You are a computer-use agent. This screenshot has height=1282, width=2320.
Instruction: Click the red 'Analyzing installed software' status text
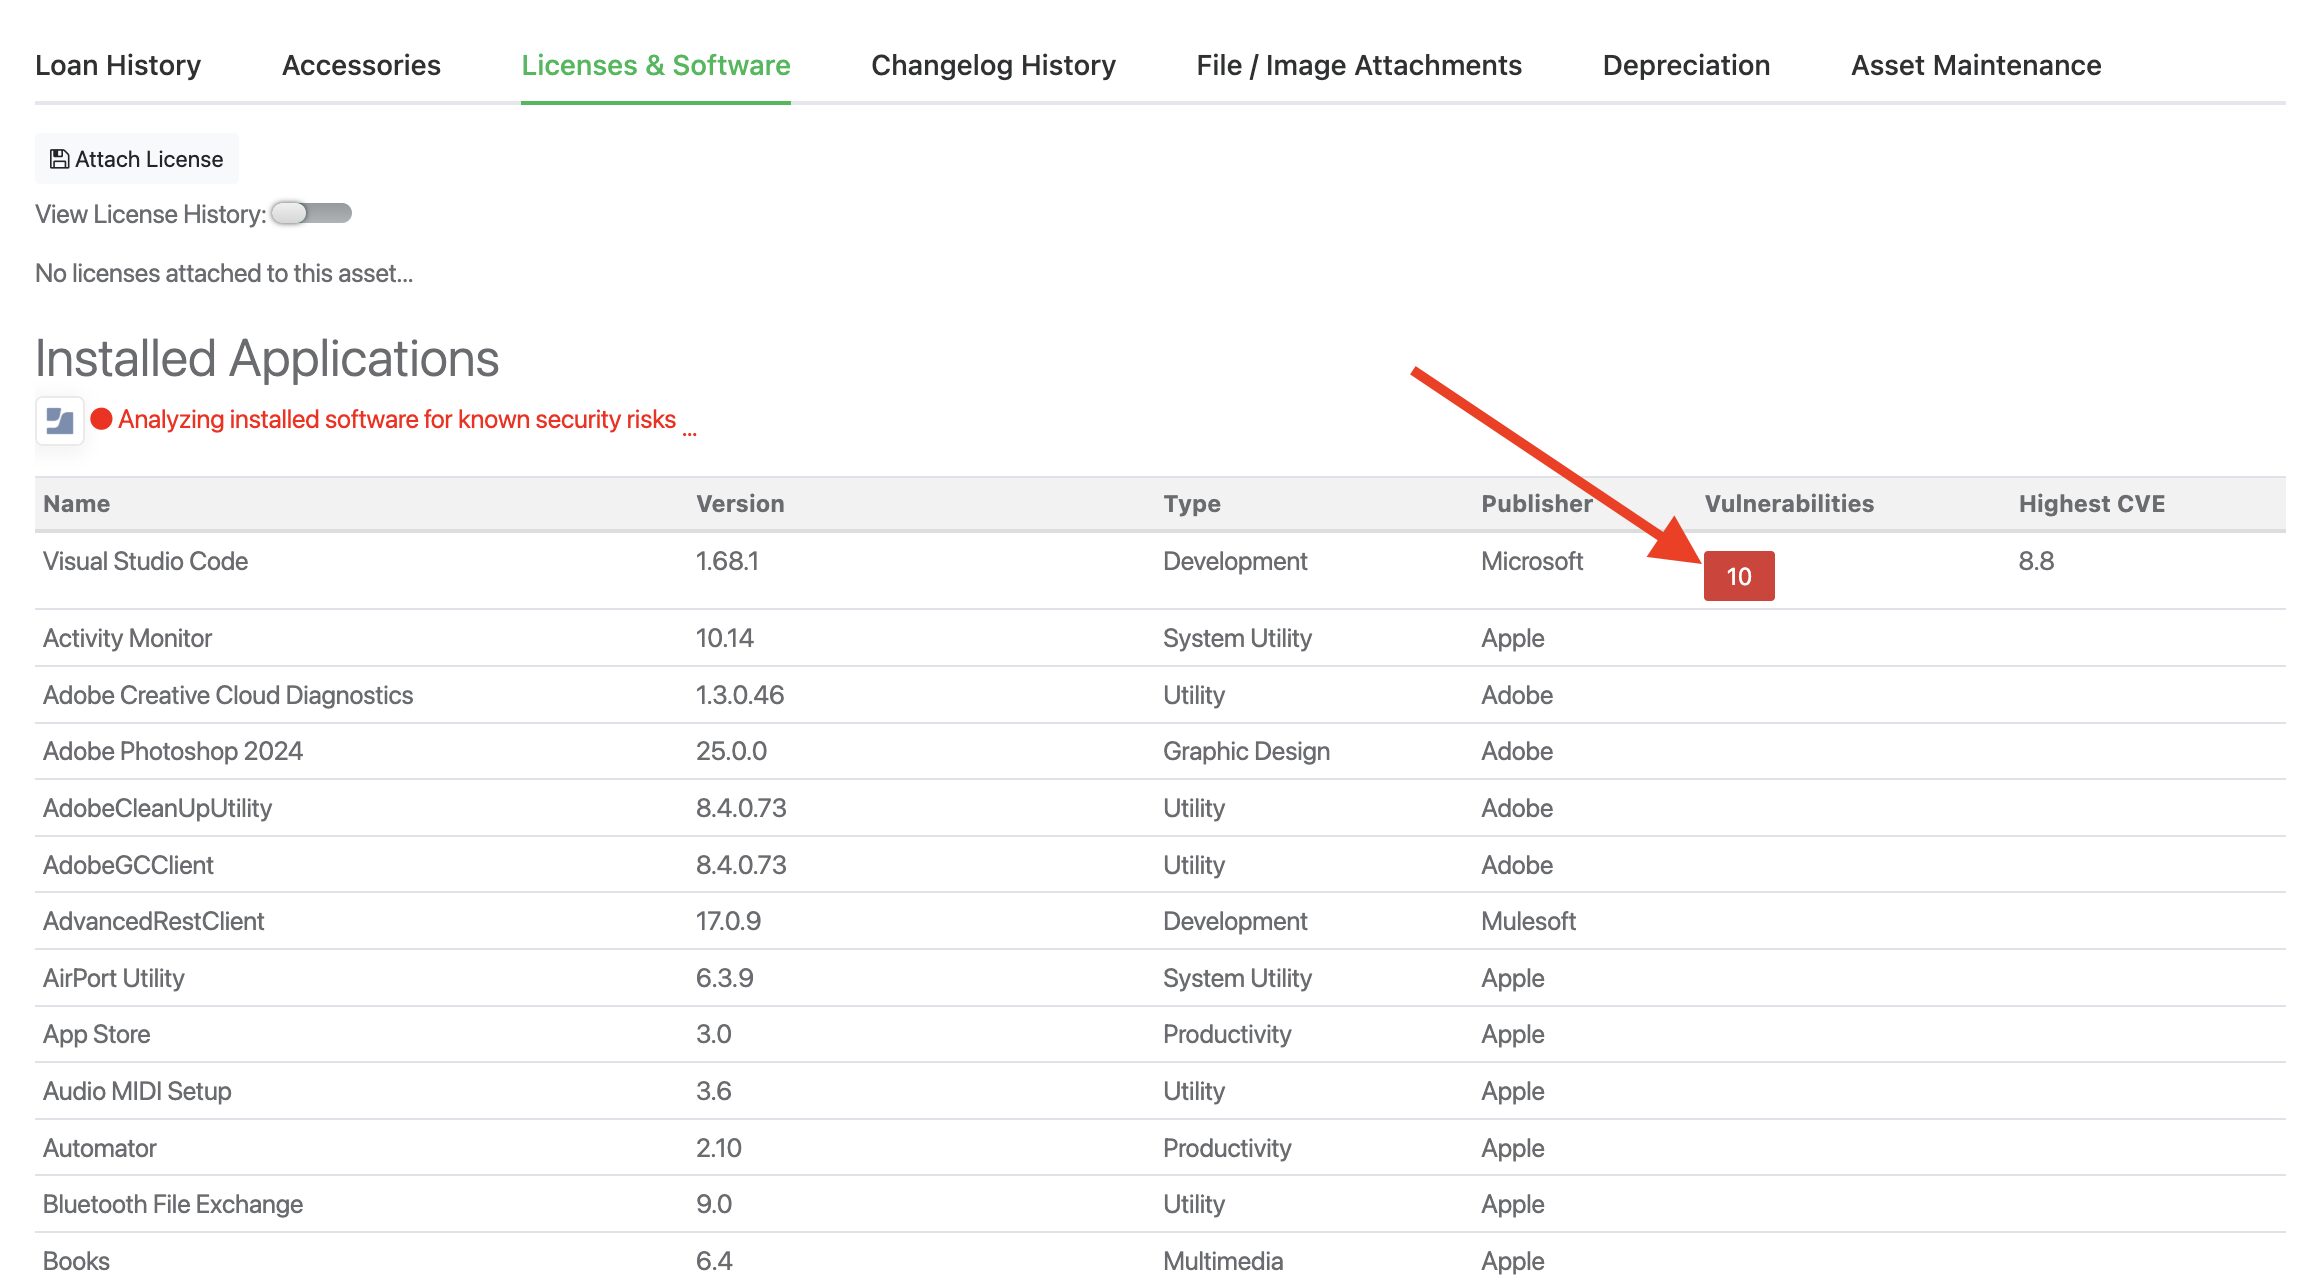[397, 419]
